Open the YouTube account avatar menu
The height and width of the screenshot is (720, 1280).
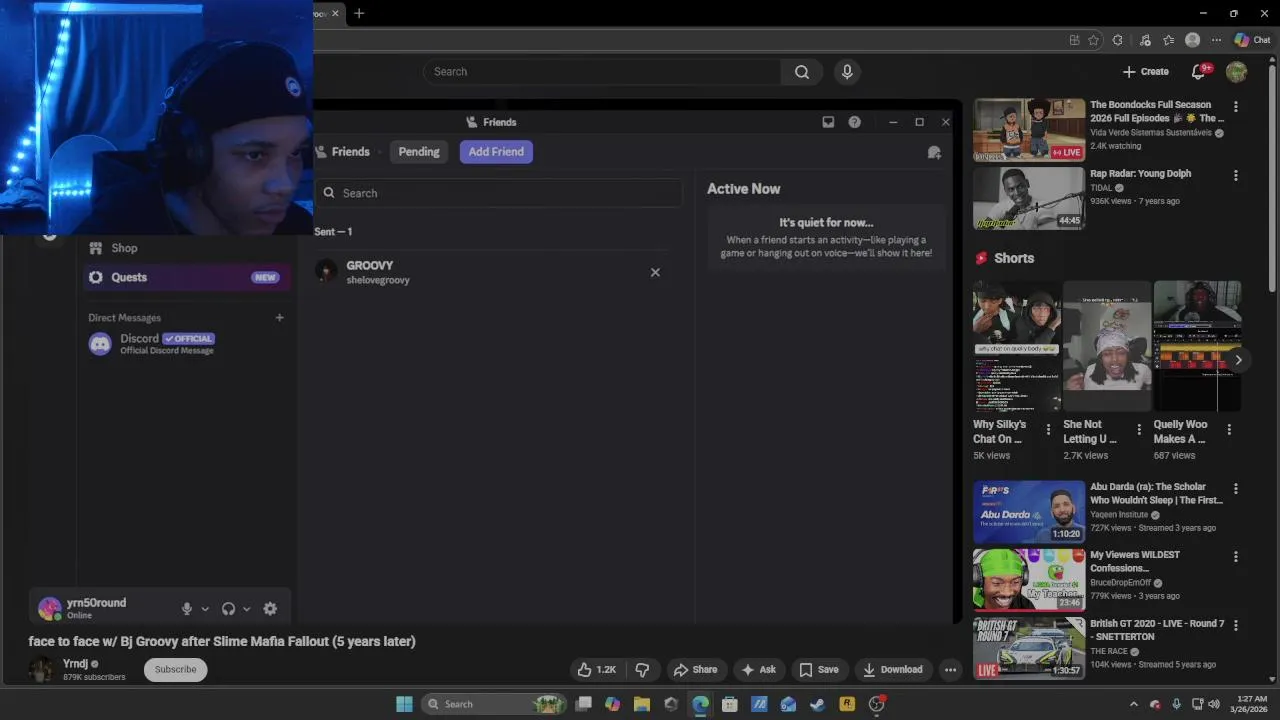[x=1236, y=72]
